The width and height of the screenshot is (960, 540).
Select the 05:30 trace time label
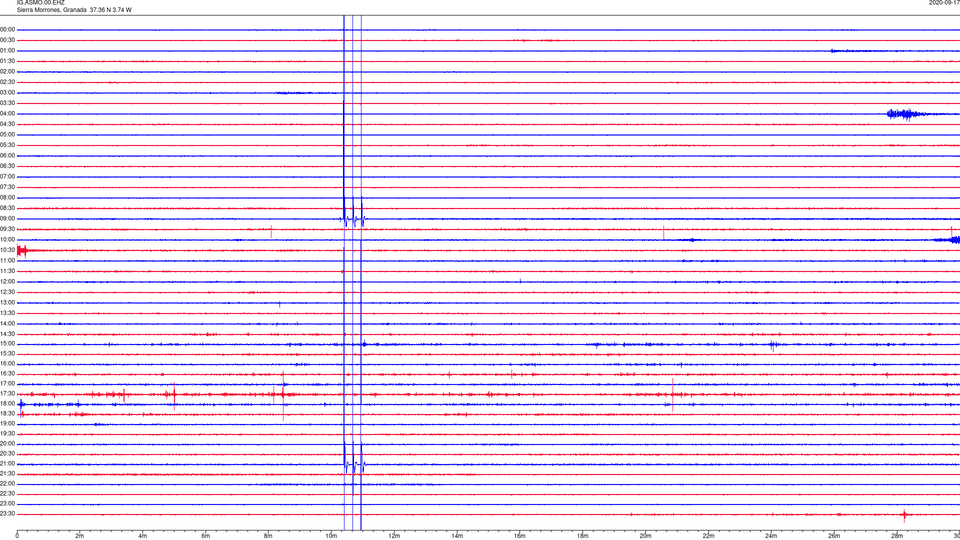coord(7,145)
